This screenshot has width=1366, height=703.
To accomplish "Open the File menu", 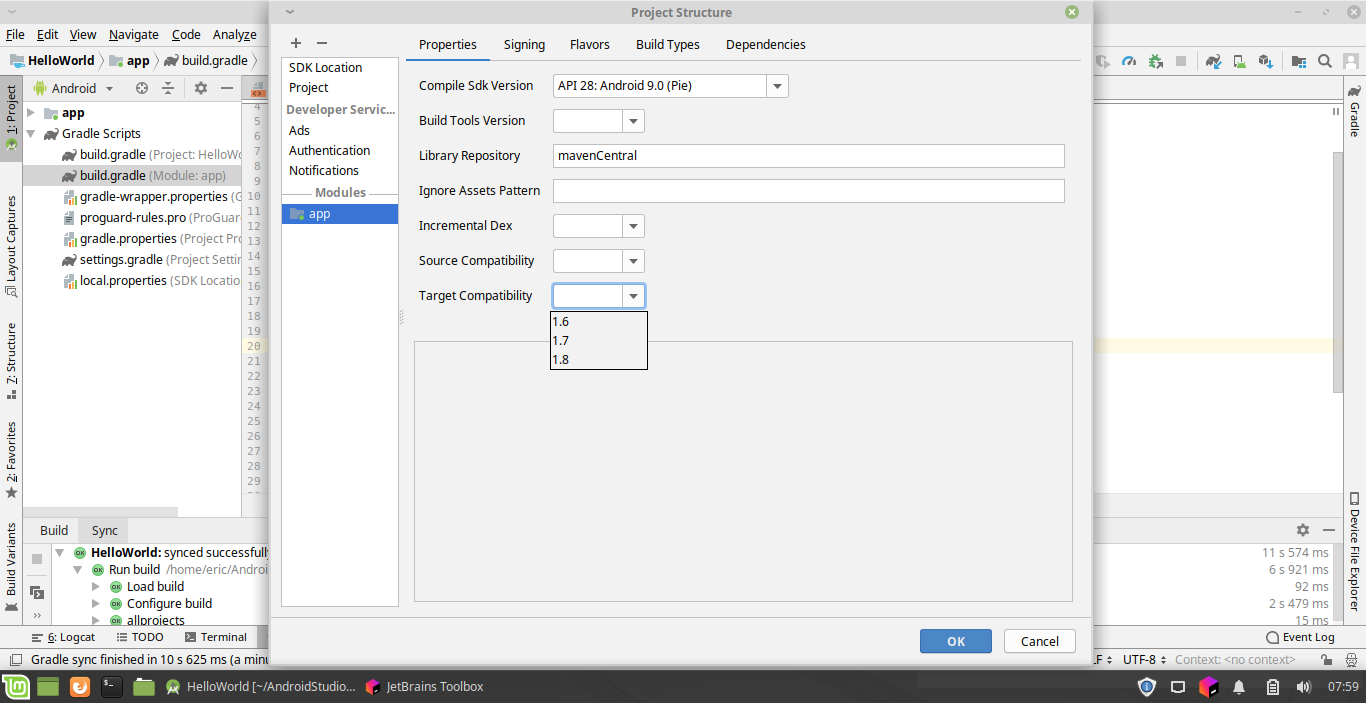I will (x=15, y=34).
